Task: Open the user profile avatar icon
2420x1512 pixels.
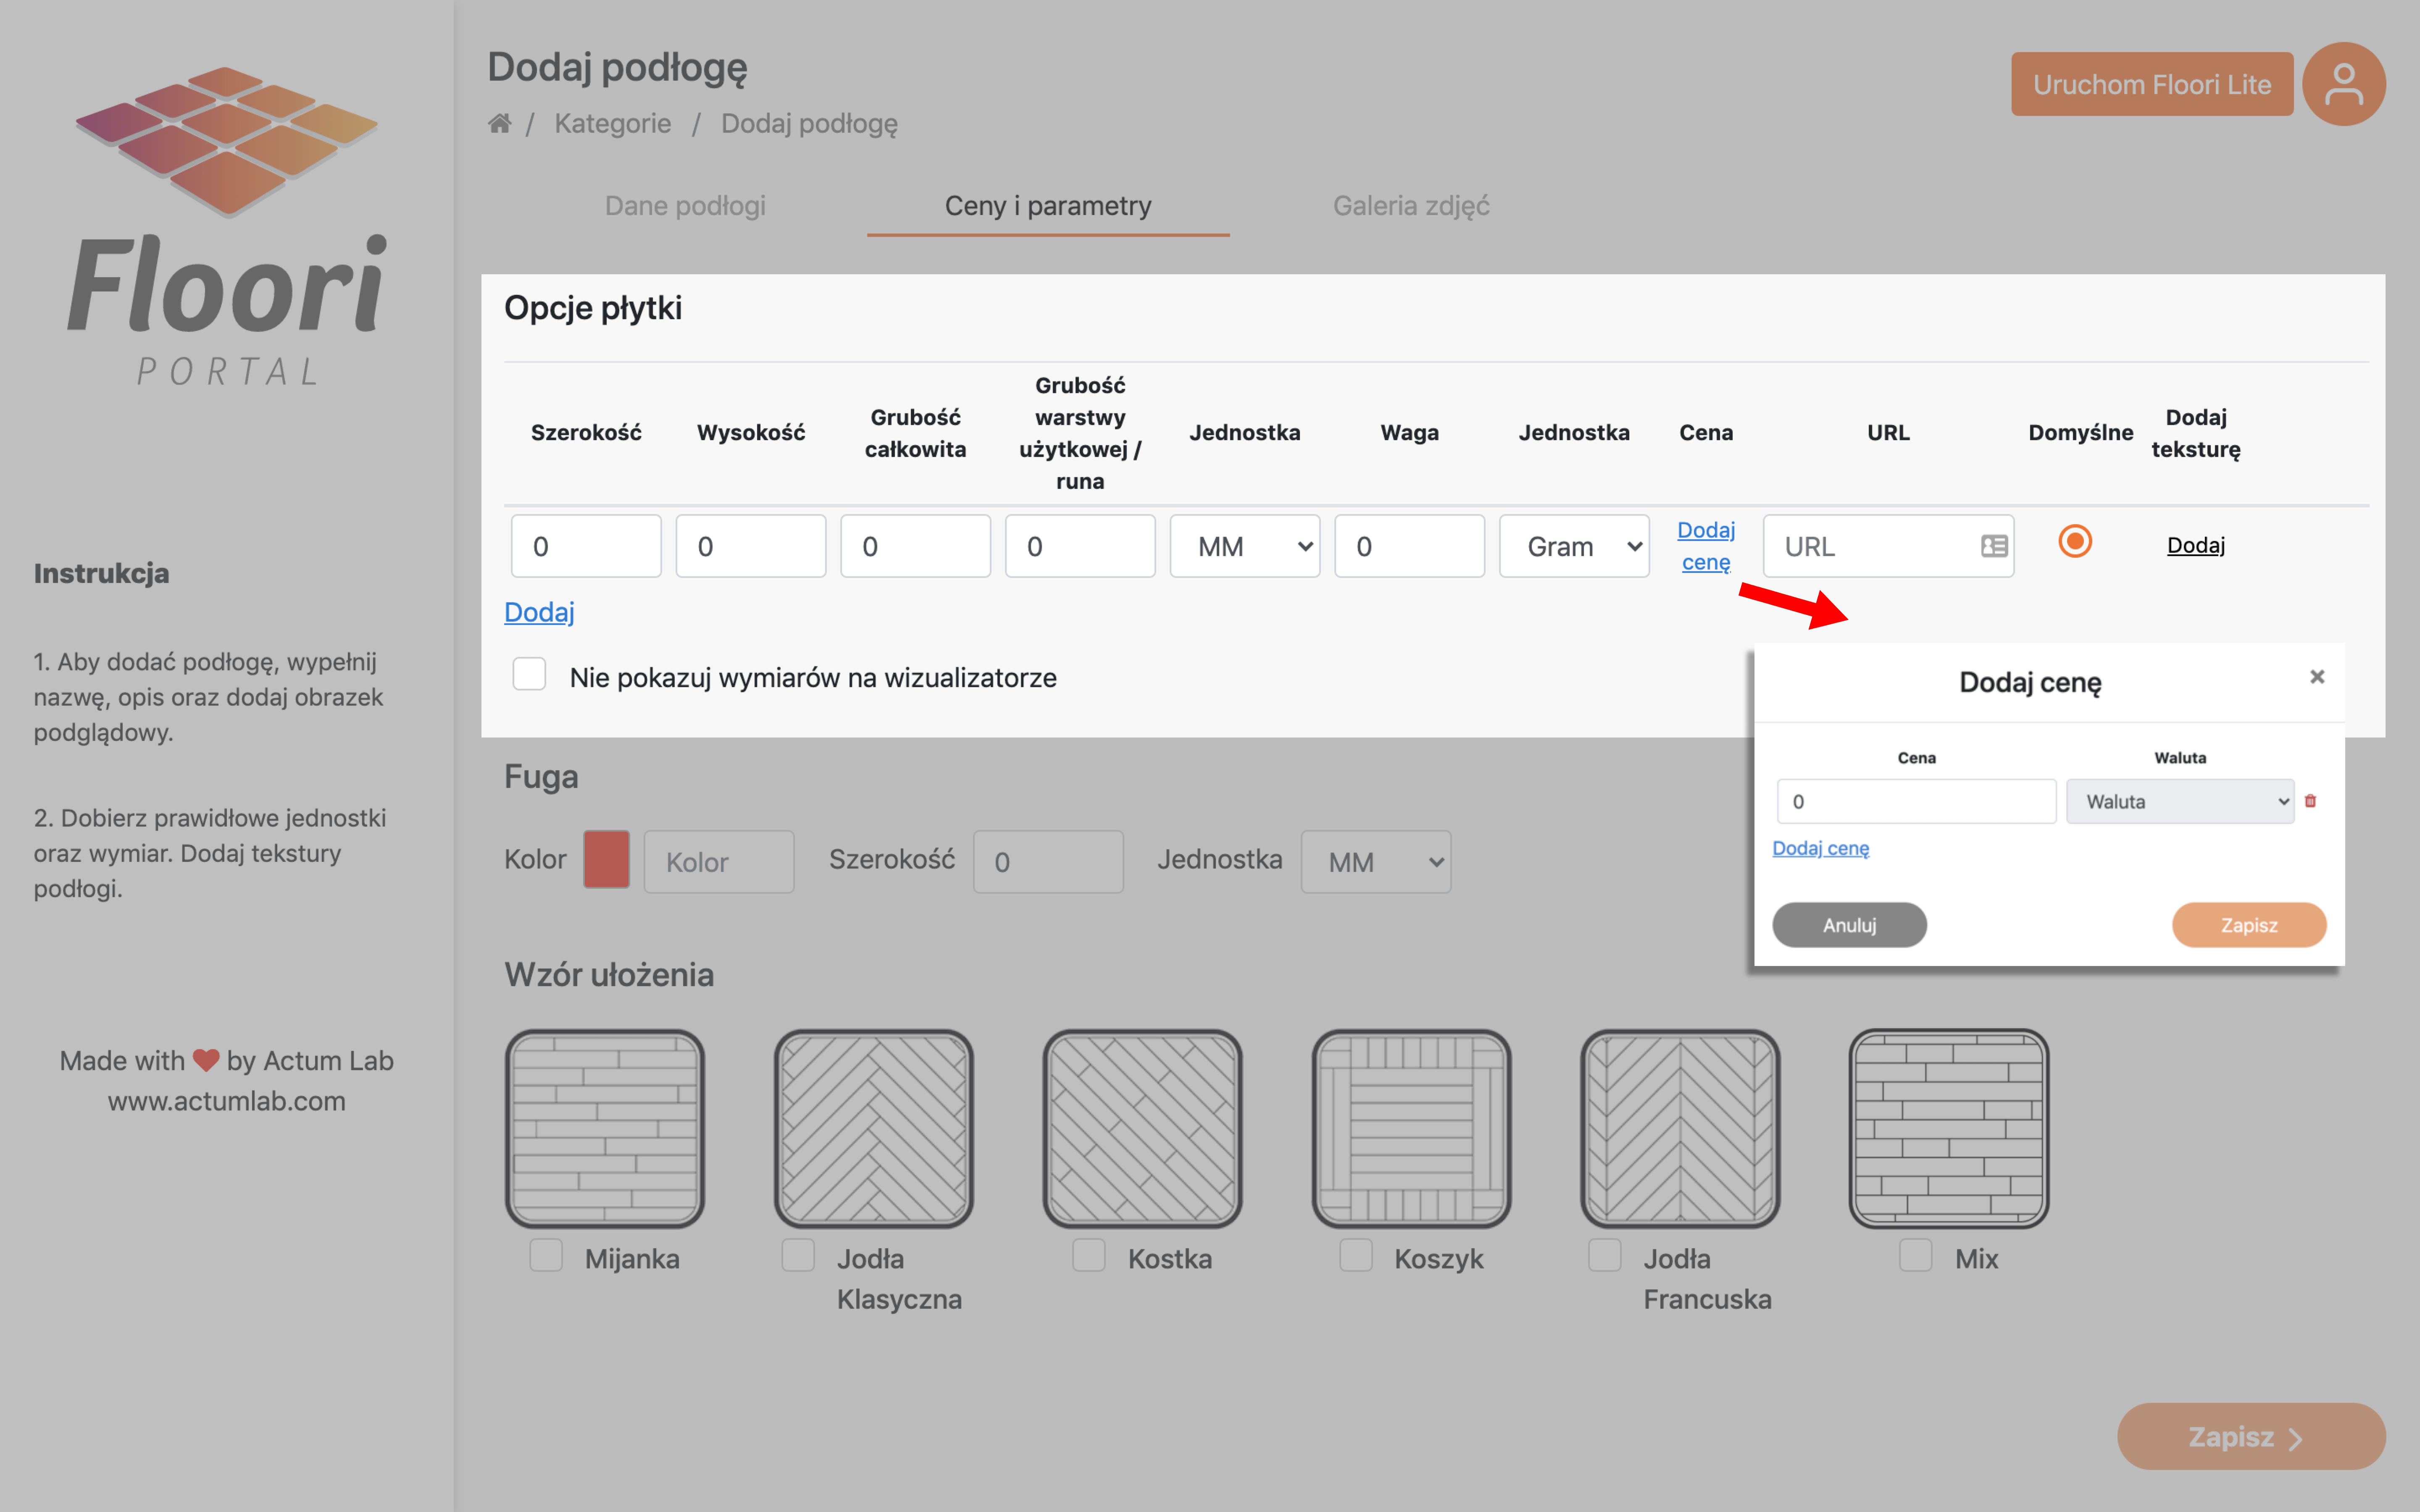Action: [2343, 84]
